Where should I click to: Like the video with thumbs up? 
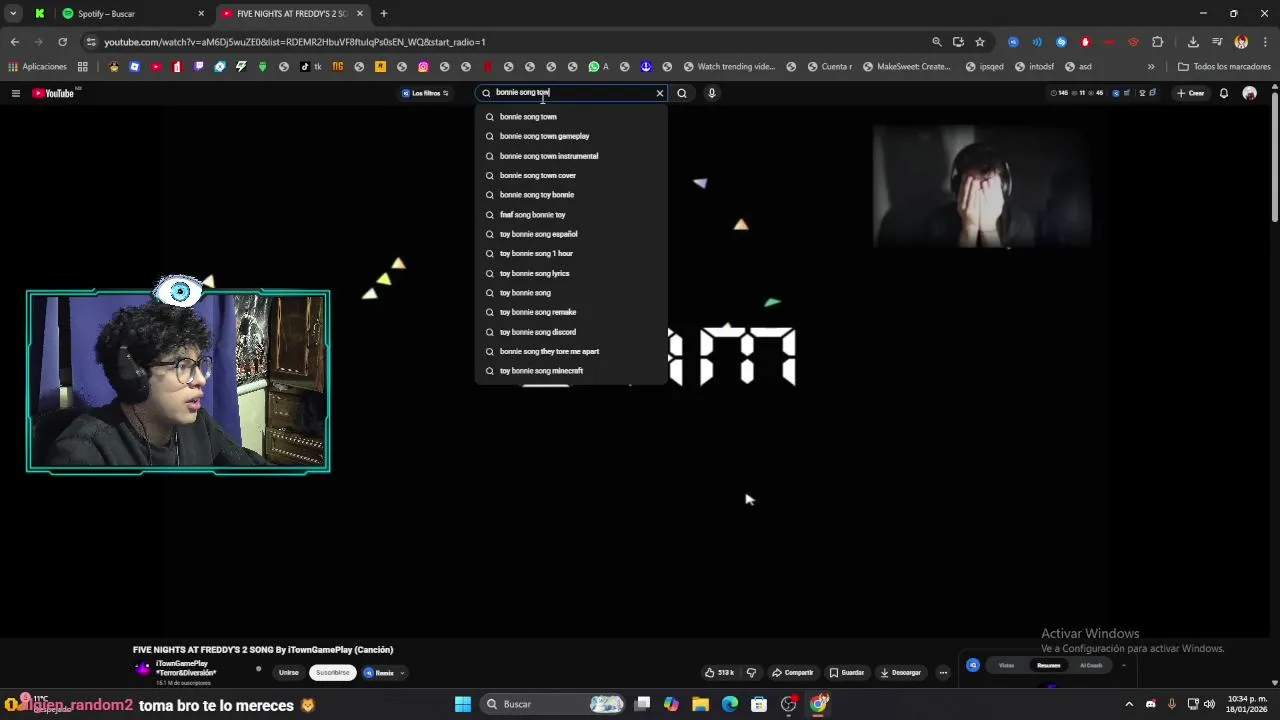click(720, 673)
